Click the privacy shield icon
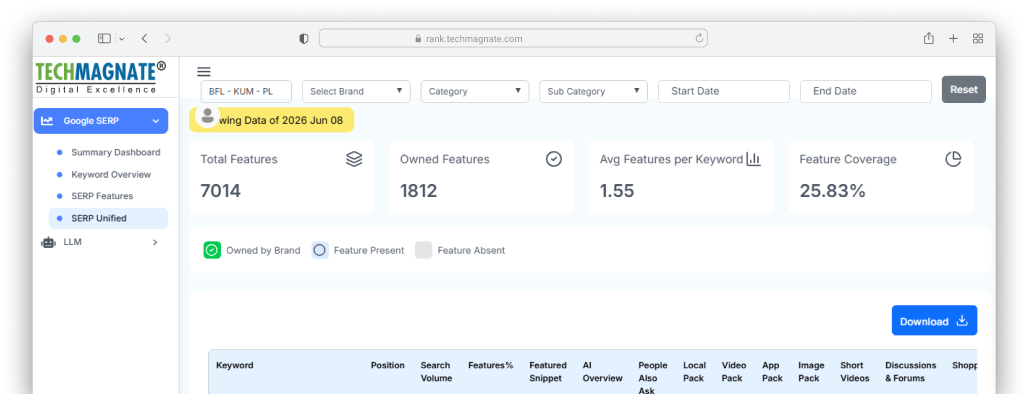 (x=304, y=39)
